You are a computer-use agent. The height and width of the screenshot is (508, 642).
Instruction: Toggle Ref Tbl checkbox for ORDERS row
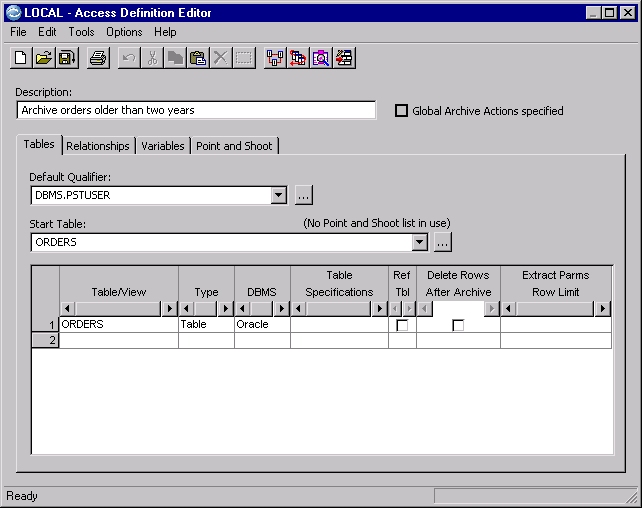tap(402, 325)
